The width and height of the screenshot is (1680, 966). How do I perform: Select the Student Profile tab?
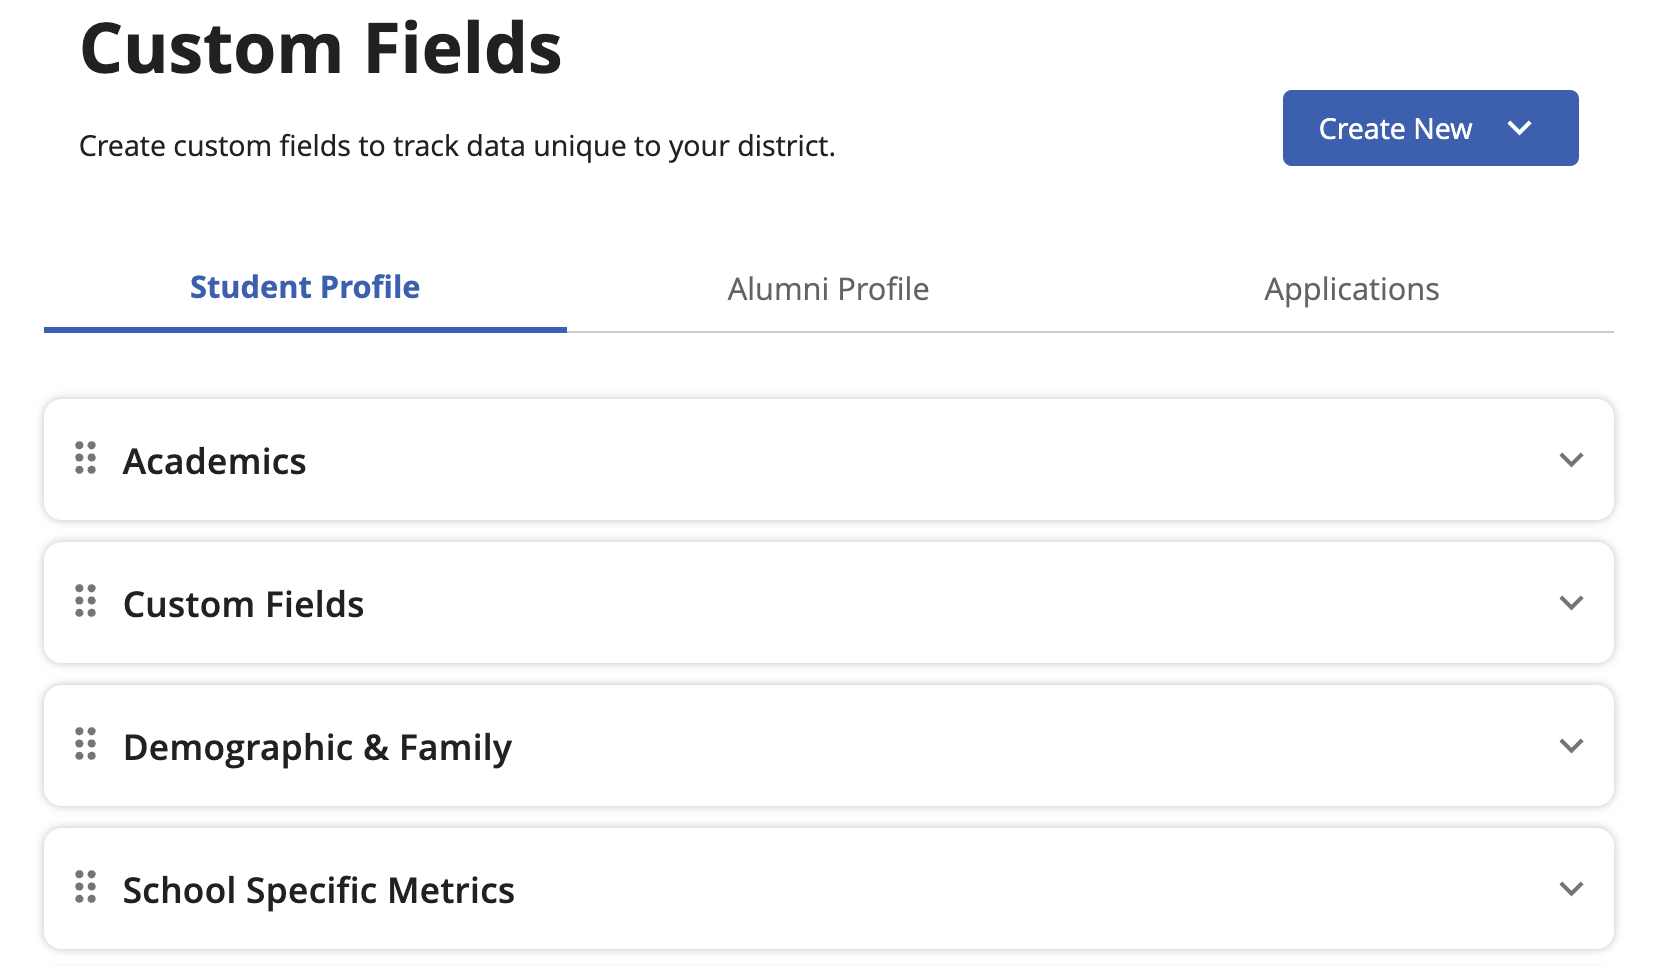pos(305,288)
